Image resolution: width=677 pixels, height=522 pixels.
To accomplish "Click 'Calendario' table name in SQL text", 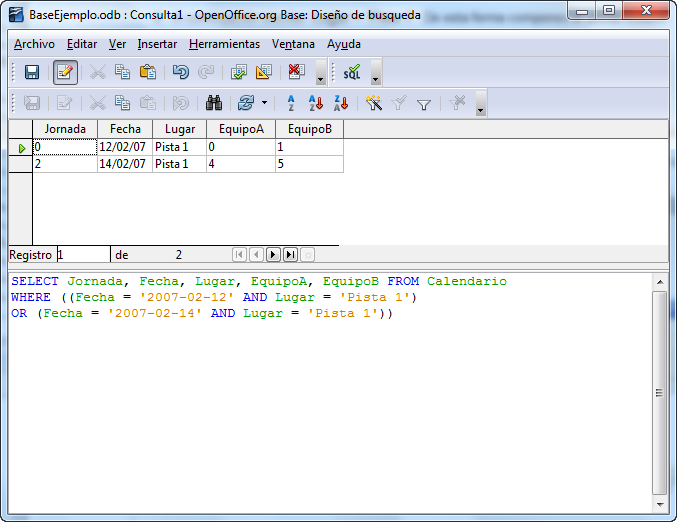I will [467, 281].
